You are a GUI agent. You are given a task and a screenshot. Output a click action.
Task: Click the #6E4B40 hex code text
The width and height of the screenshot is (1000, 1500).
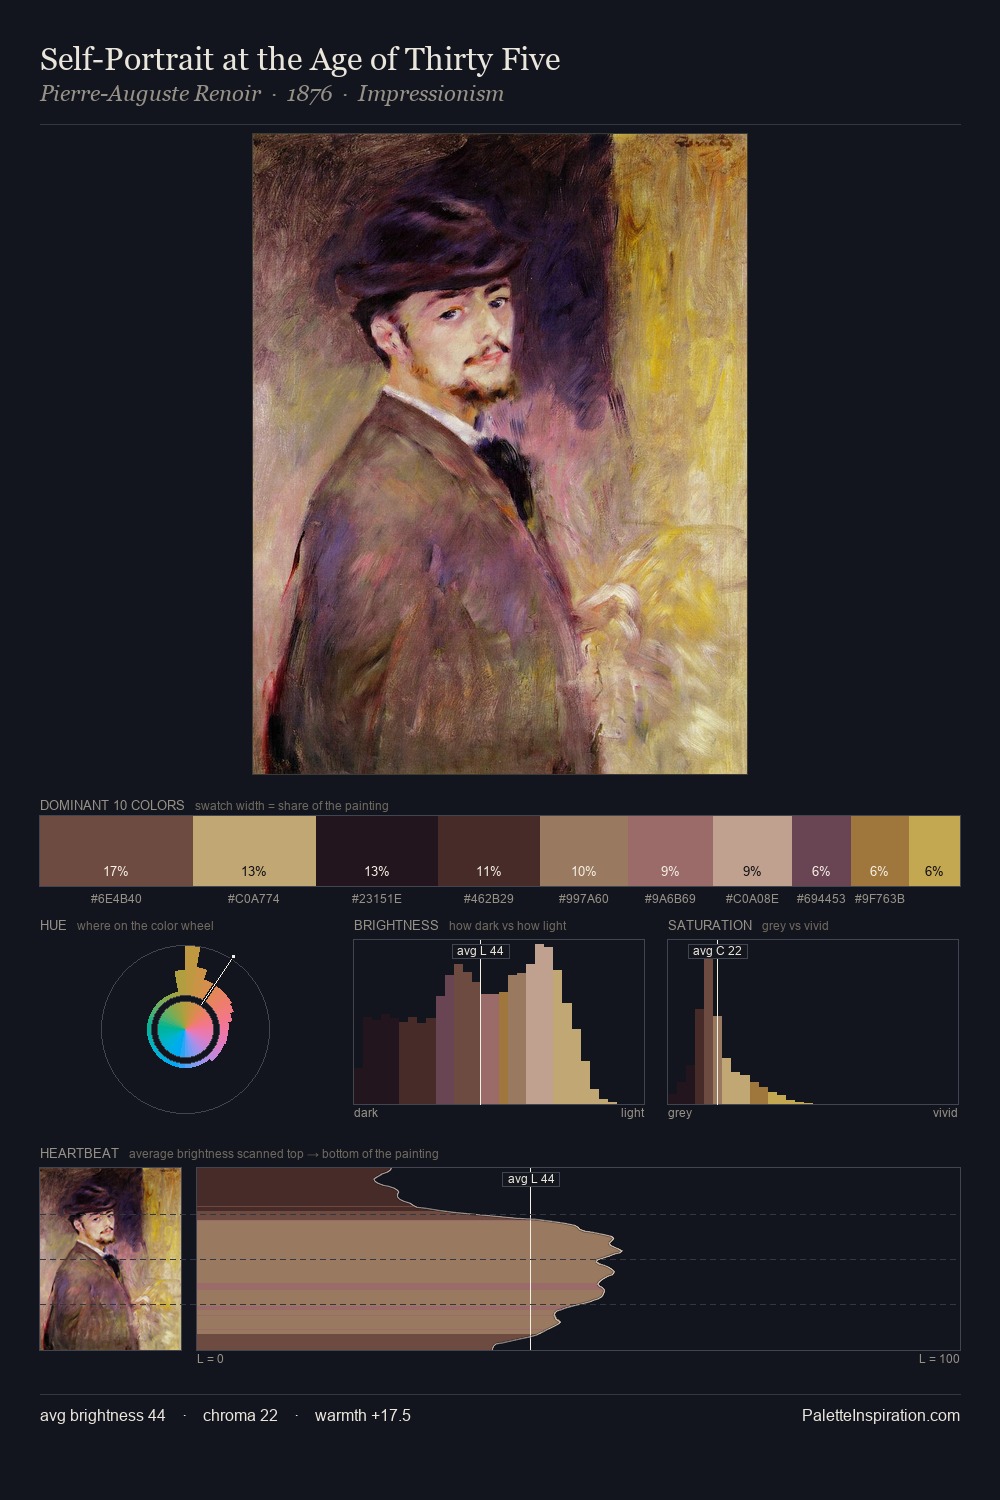116,899
